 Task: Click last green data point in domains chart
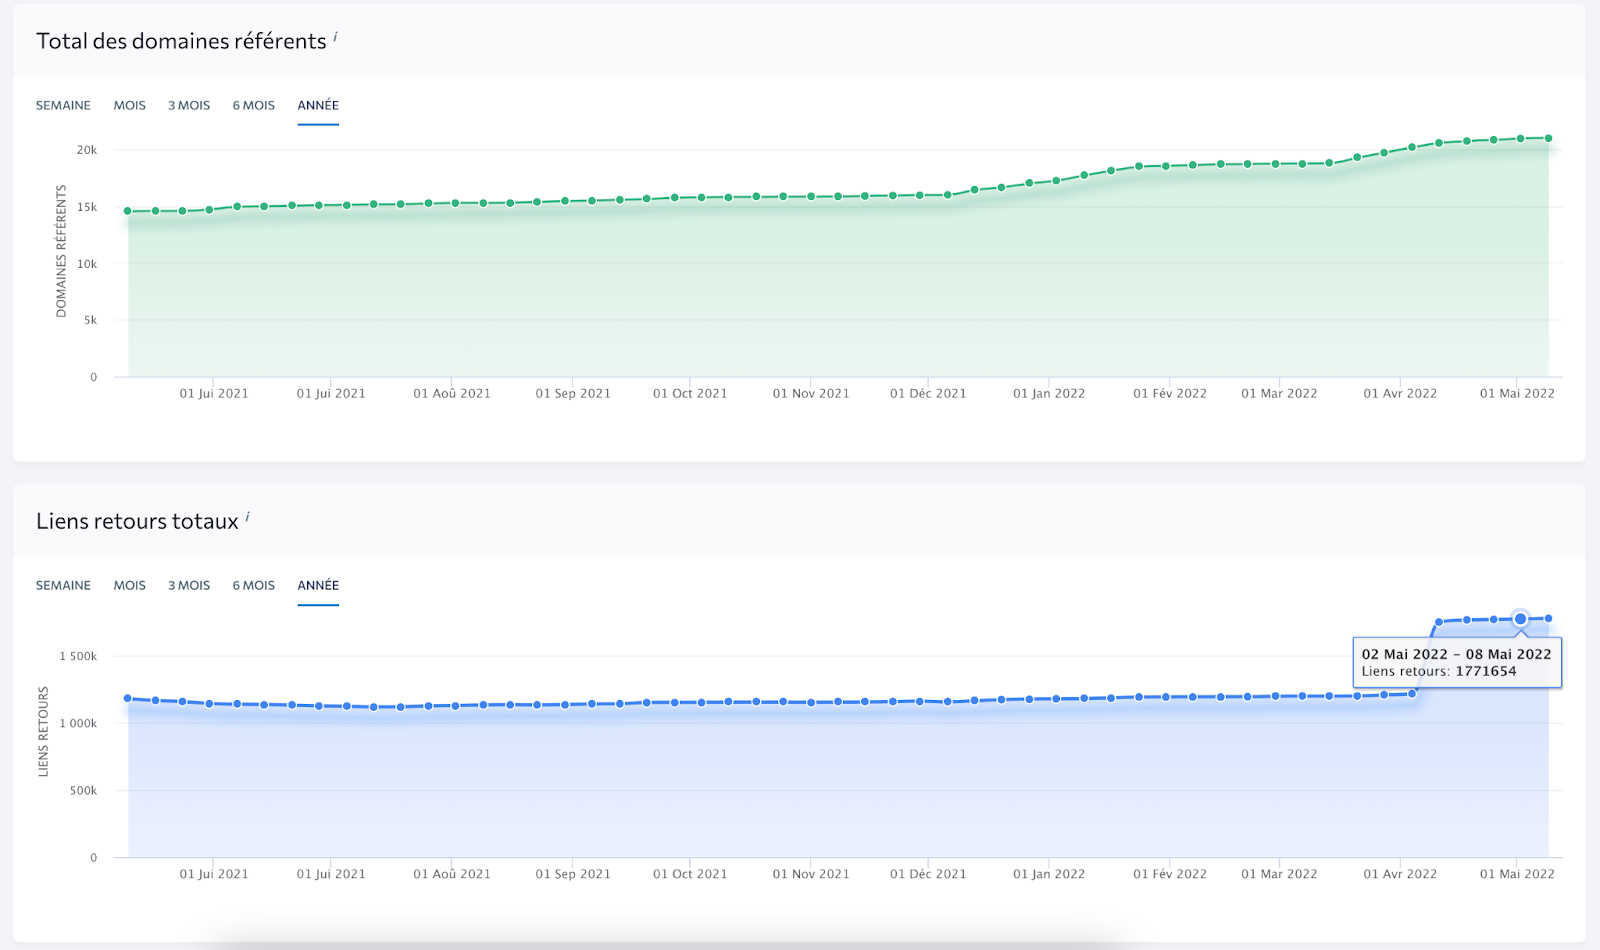point(1548,138)
